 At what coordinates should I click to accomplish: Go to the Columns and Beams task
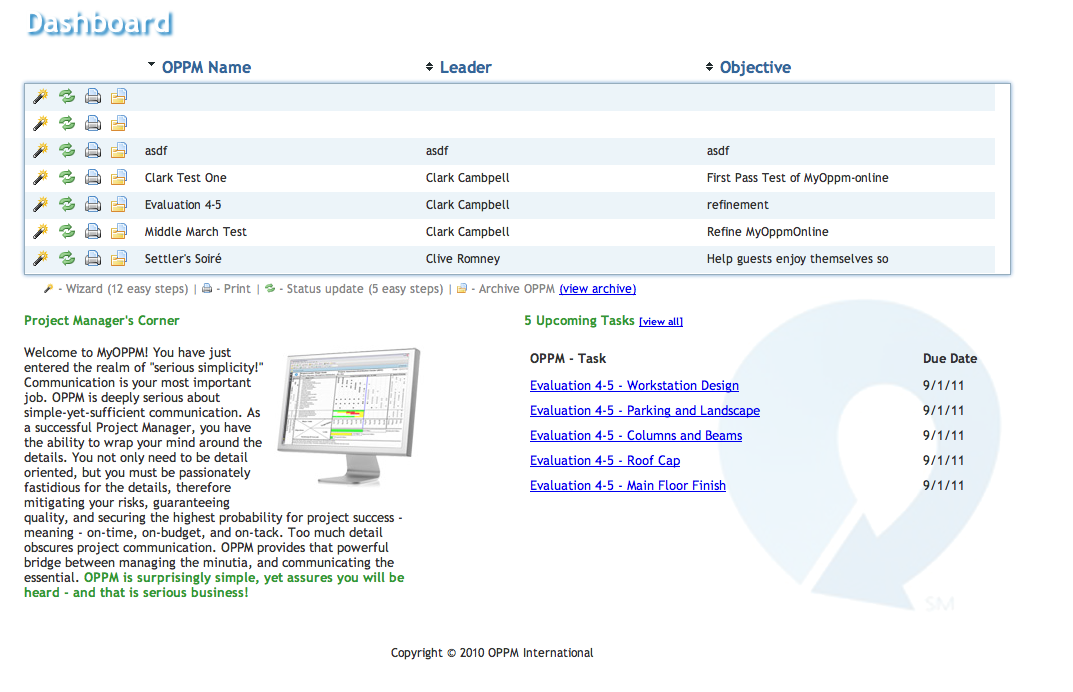pyautogui.click(x=636, y=435)
